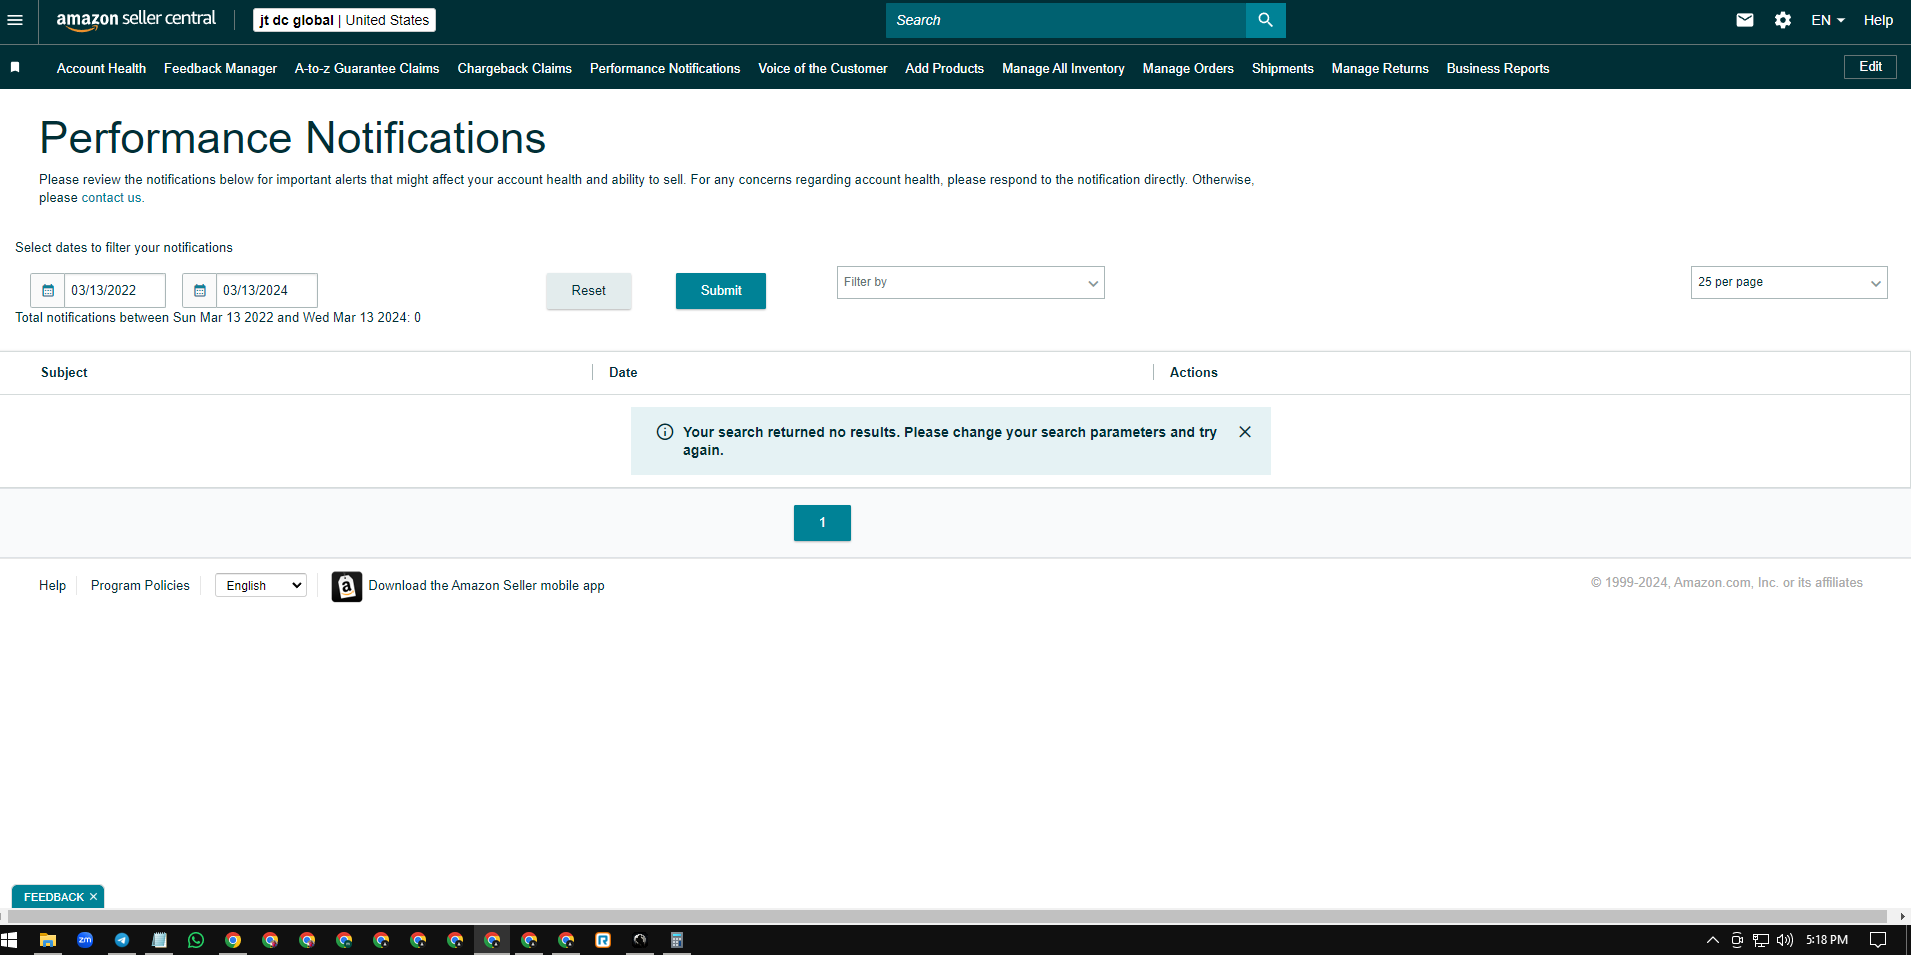Click the Meet Now camera tray icon
1911x955 pixels.
[x=1737, y=940]
